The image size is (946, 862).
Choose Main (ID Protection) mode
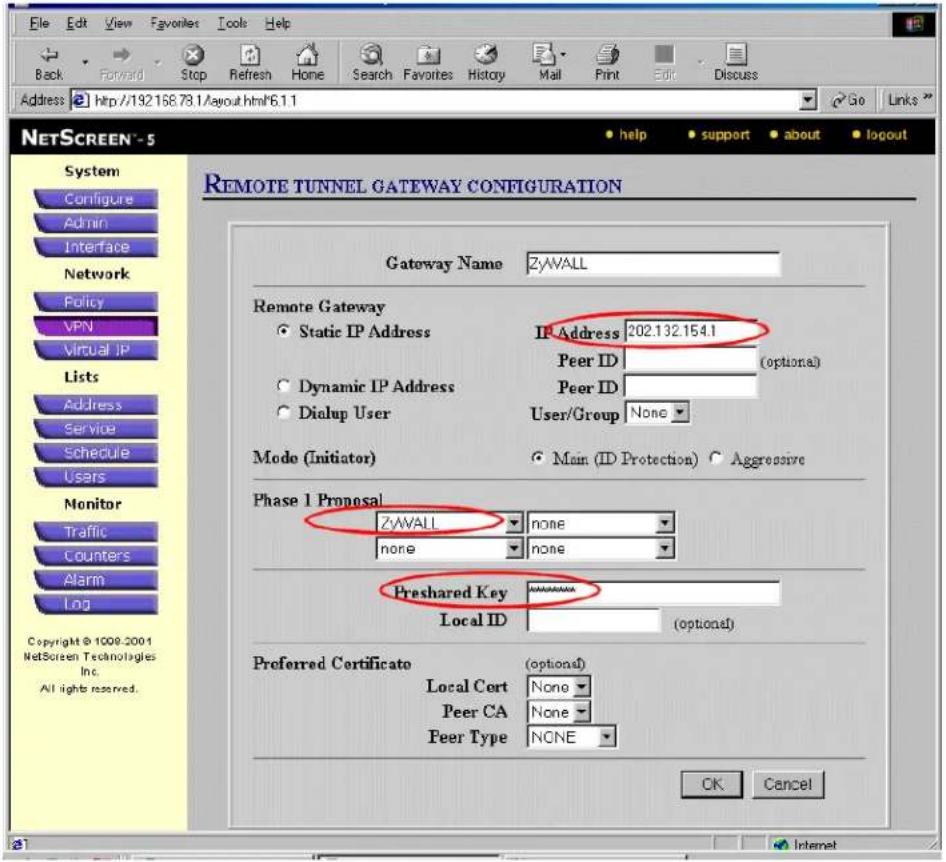tap(536, 458)
